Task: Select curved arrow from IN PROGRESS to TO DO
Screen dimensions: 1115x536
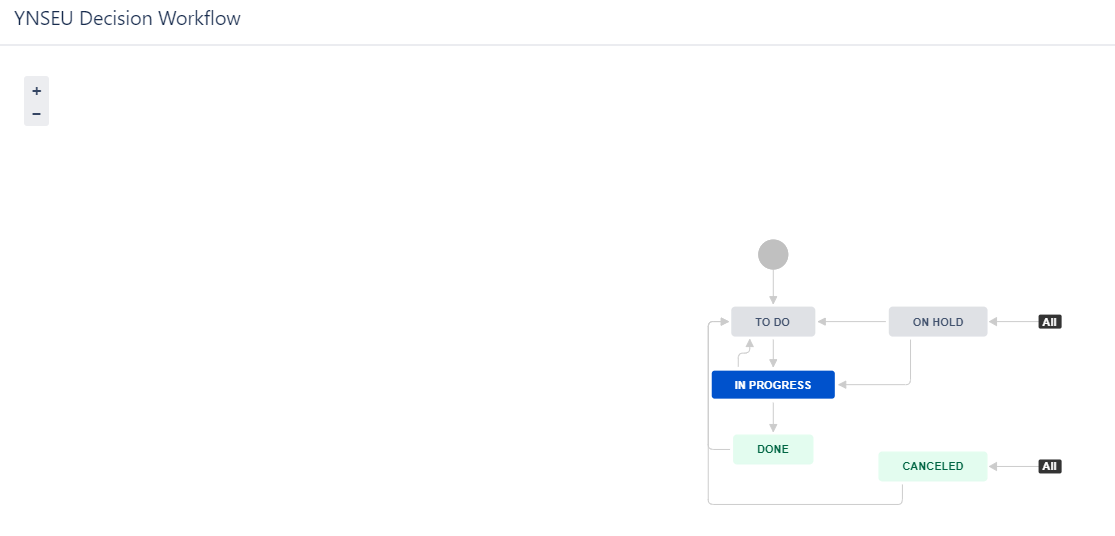Action: click(745, 353)
